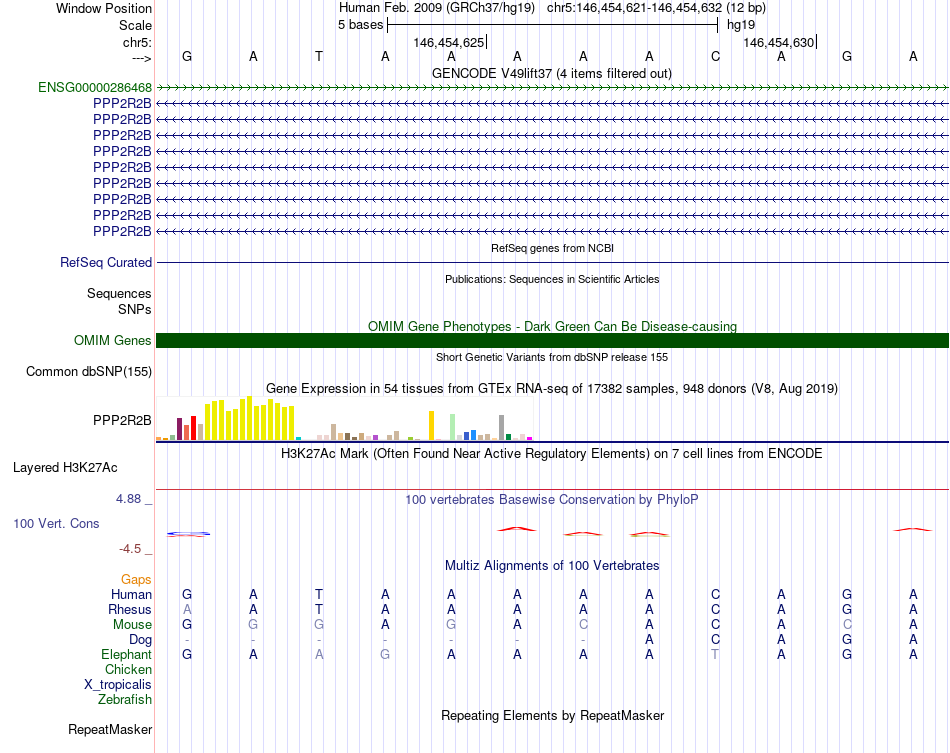950x753 pixels.
Task: Click the Scale track label
Action: pyautogui.click(x=136, y=25)
